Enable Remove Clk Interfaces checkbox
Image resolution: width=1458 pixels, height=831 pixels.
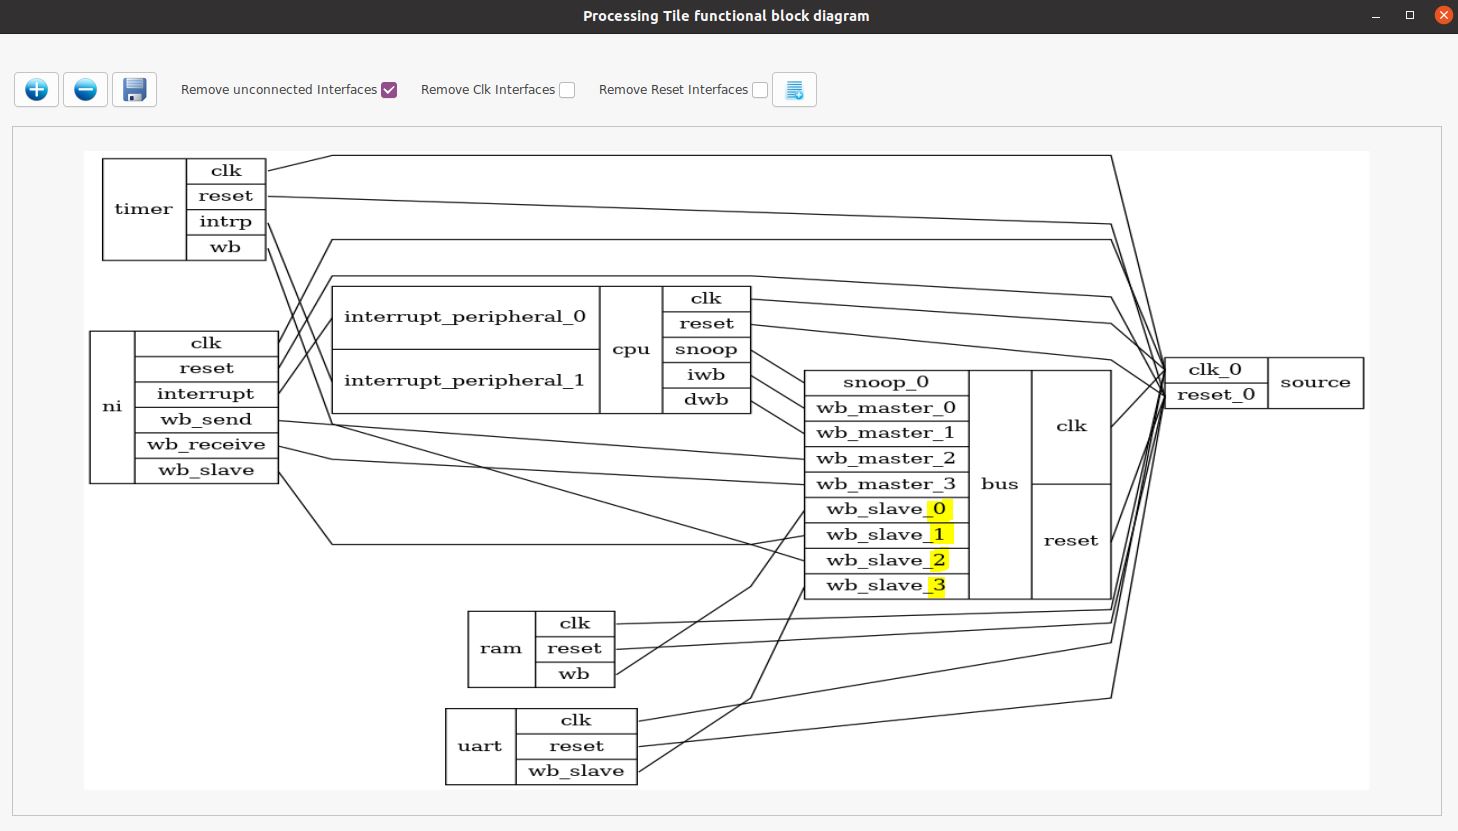pyautogui.click(x=567, y=90)
